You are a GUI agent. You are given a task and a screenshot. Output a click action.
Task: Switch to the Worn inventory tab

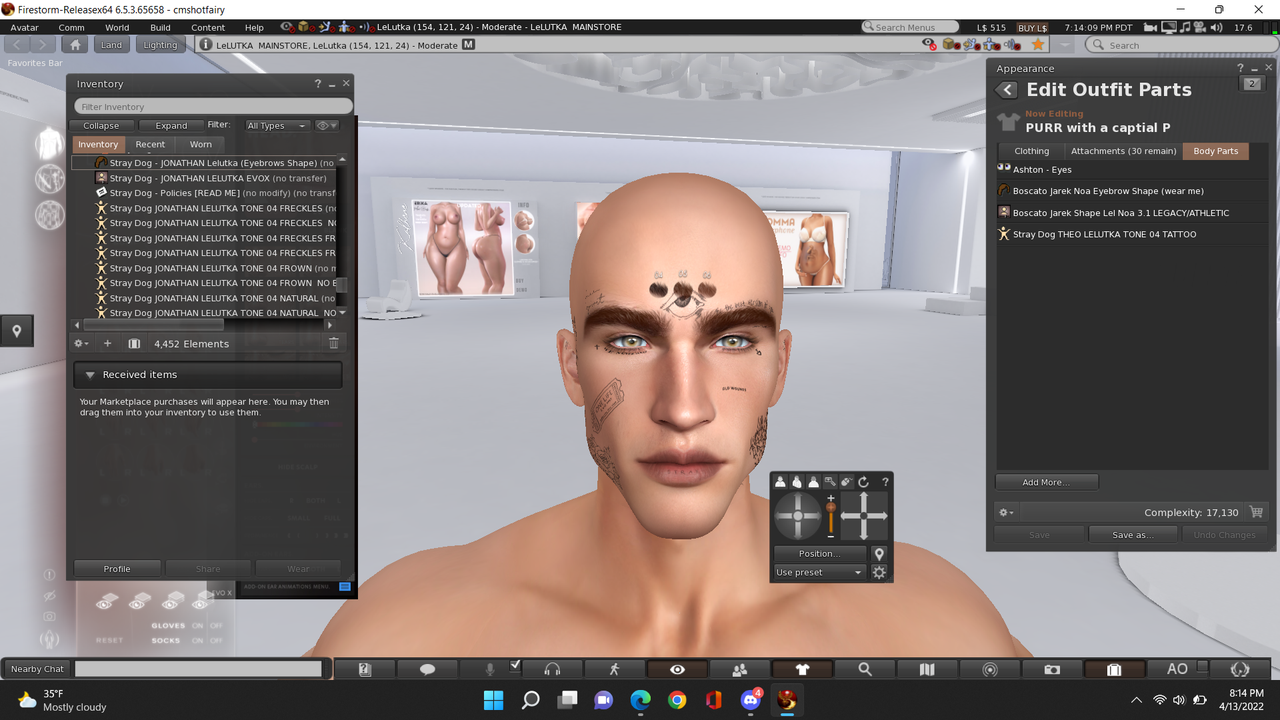click(x=200, y=144)
